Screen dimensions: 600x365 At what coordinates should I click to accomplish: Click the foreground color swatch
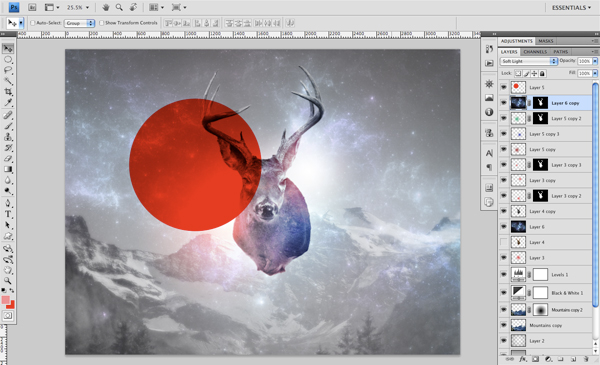click(5, 300)
